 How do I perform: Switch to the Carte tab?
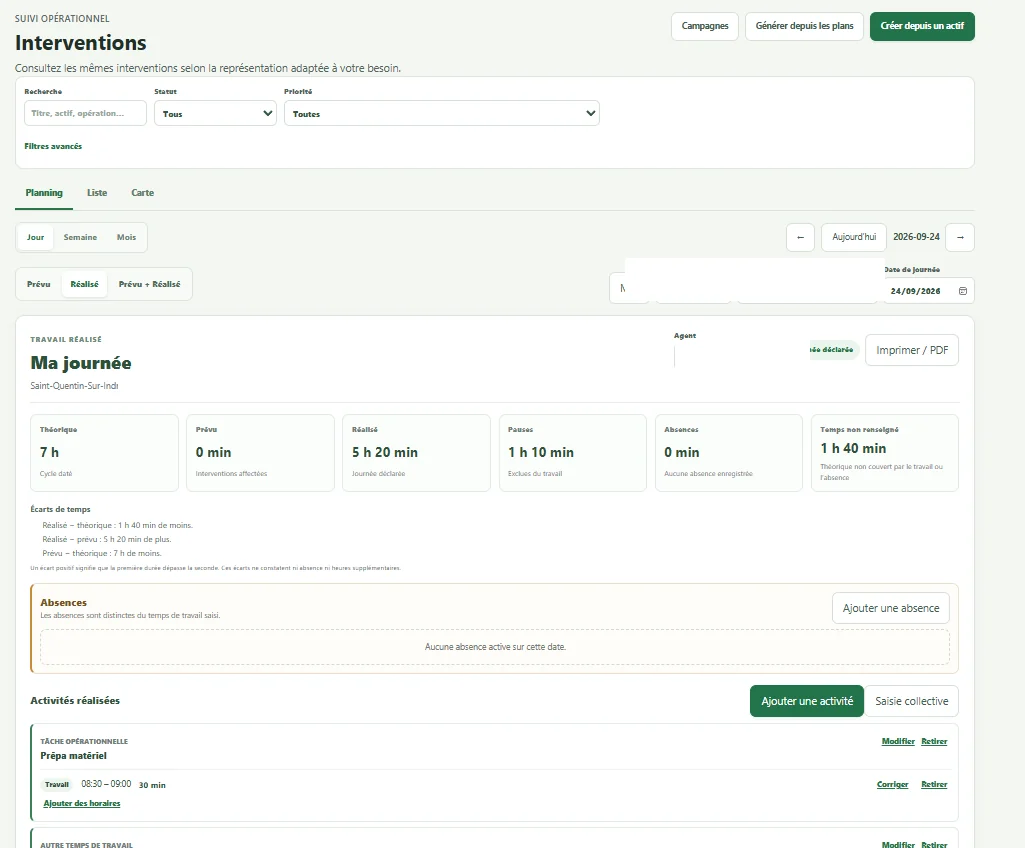pos(143,193)
